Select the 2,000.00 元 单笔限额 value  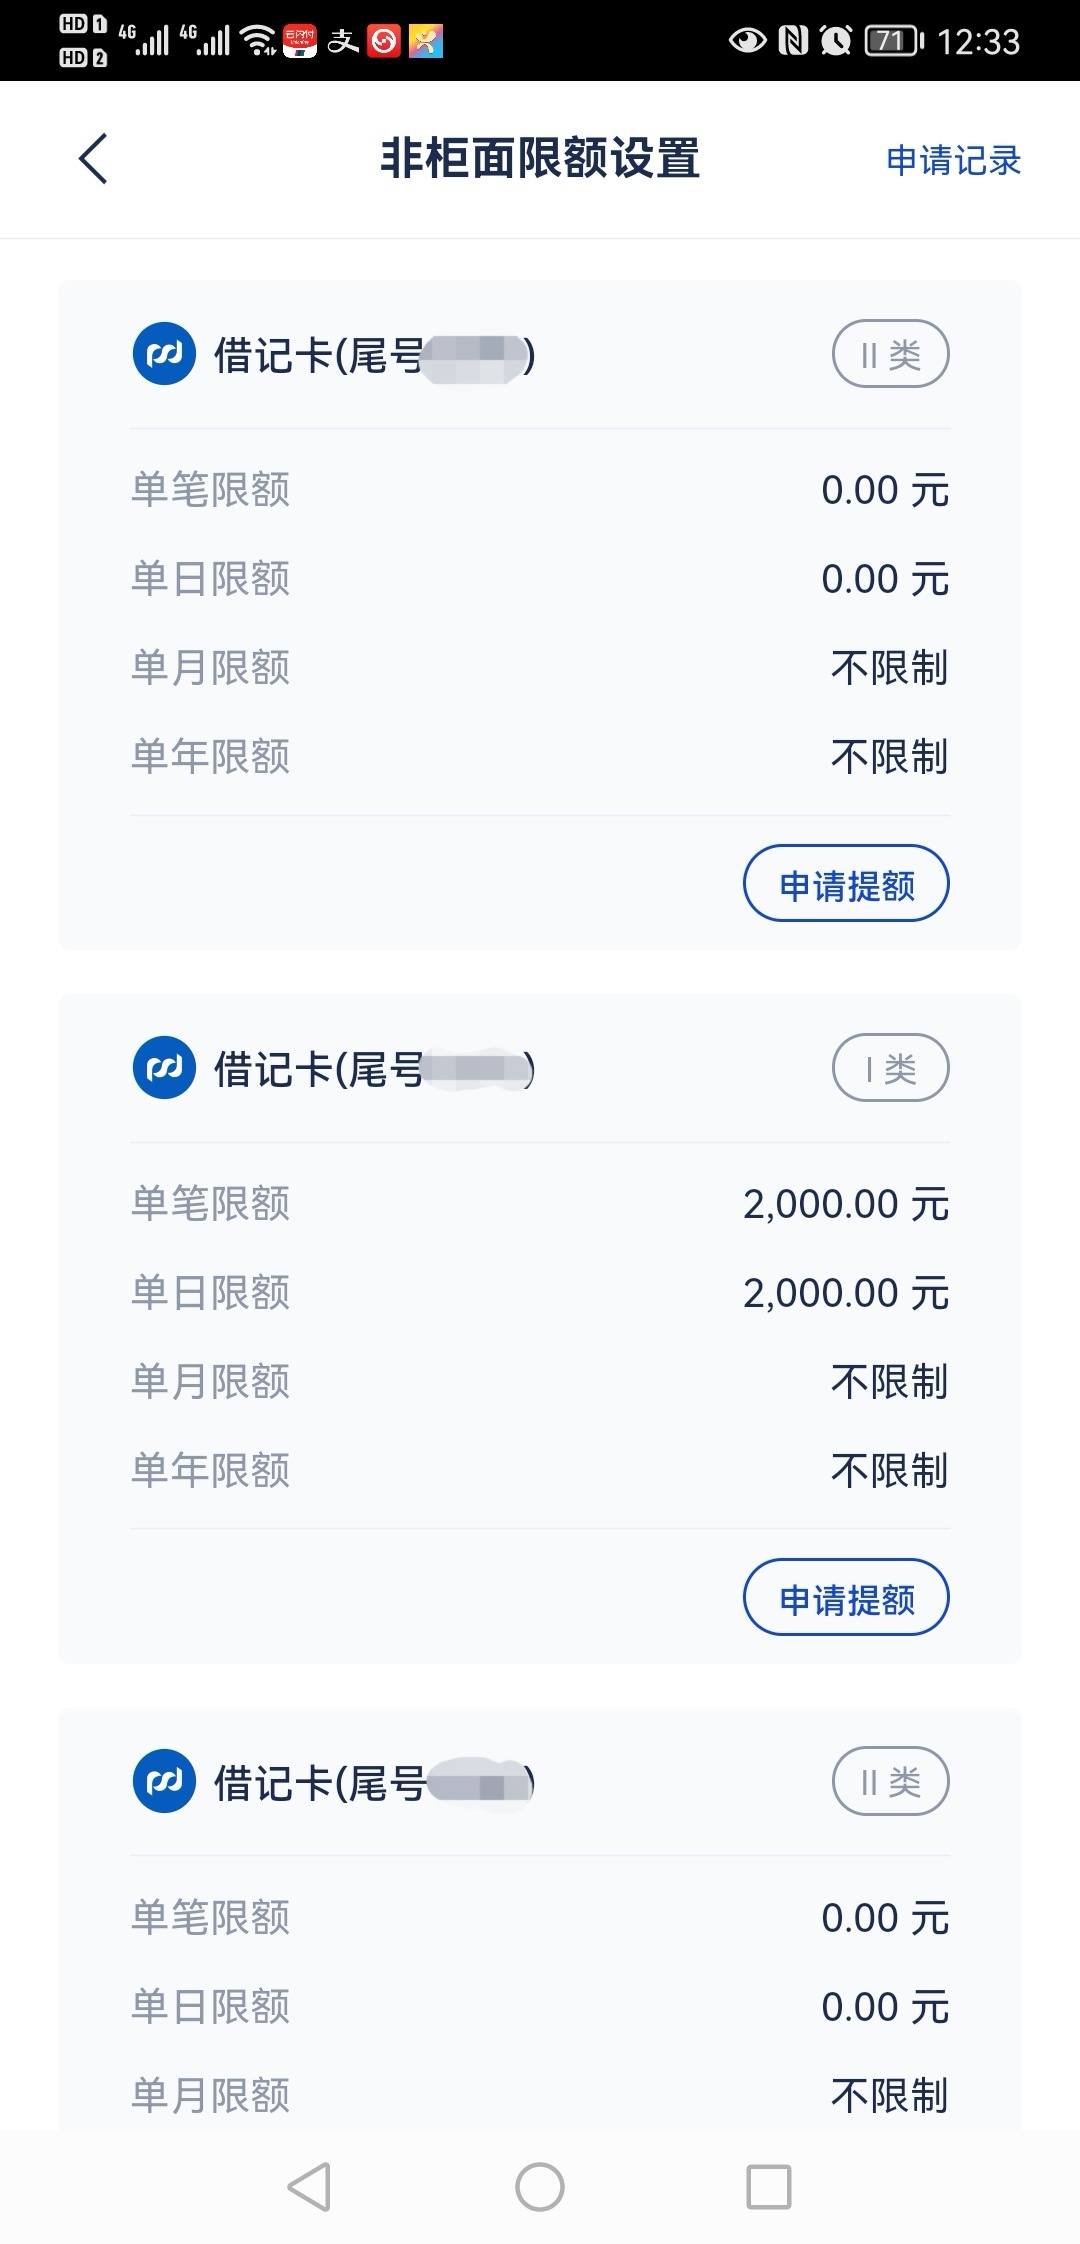(845, 1204)
